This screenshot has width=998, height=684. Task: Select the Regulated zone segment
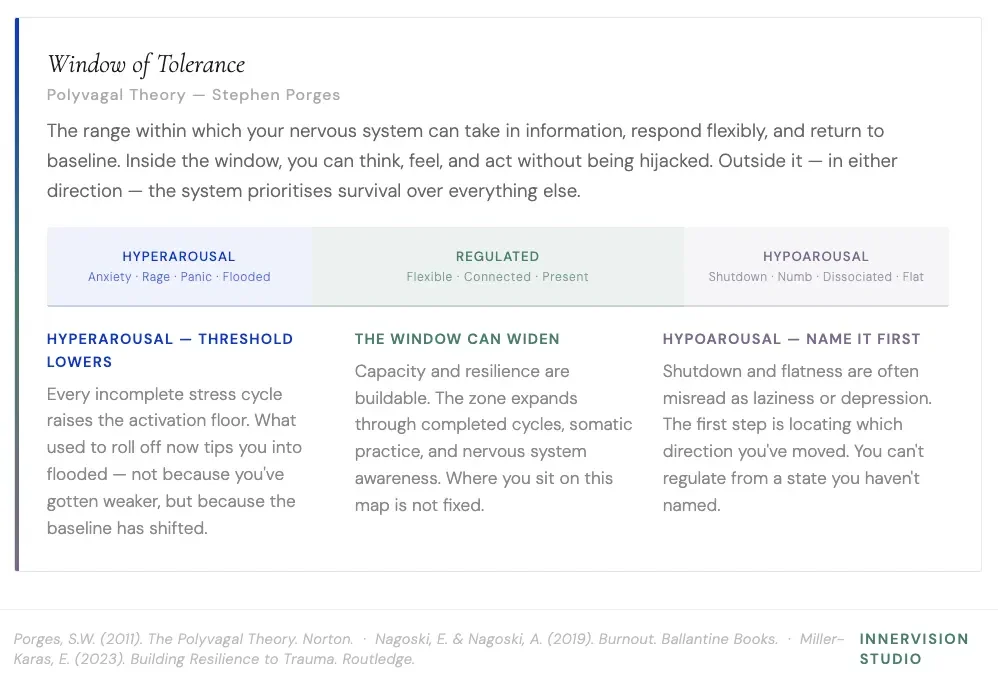pyautogui.click(x=498, y=266)
